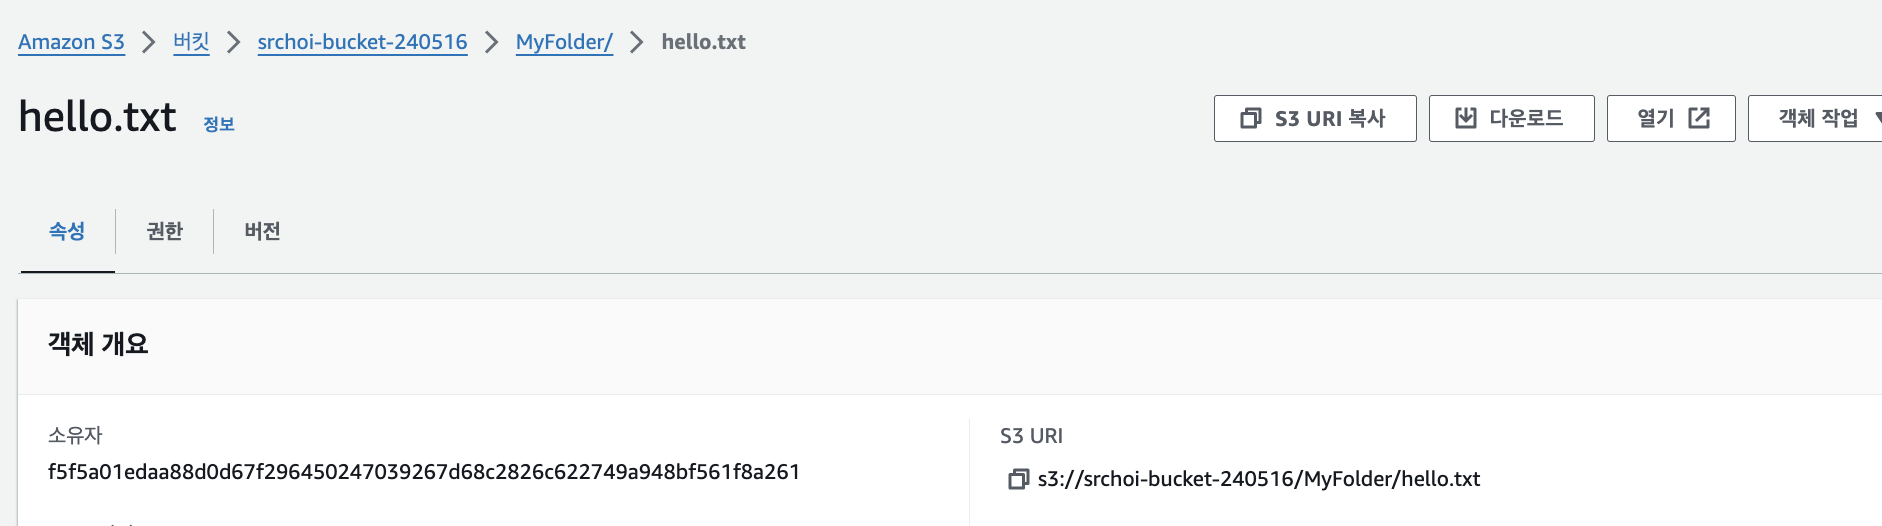
Task: Click breadcrumb chevron after srchoi-bucket-240516
Action: 491,42
